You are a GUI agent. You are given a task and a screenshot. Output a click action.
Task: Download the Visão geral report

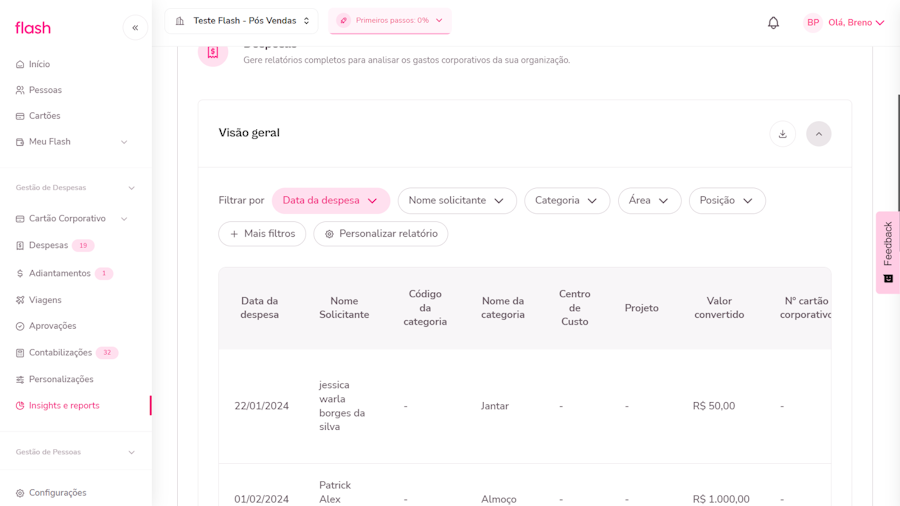(x=783, y=134)
